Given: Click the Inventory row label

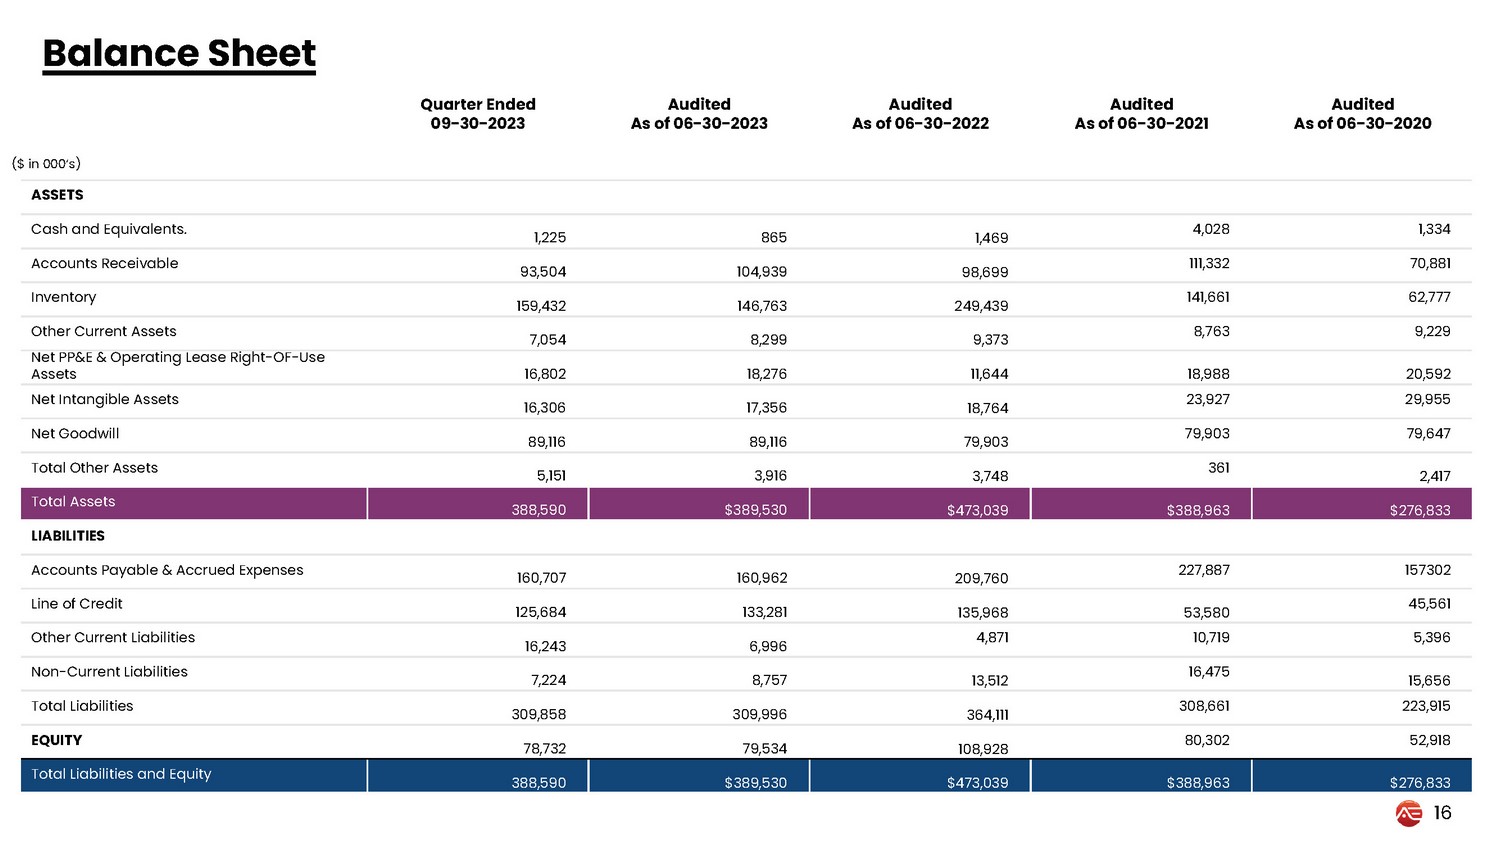Looking at the screenshot, I should [63, 297].
